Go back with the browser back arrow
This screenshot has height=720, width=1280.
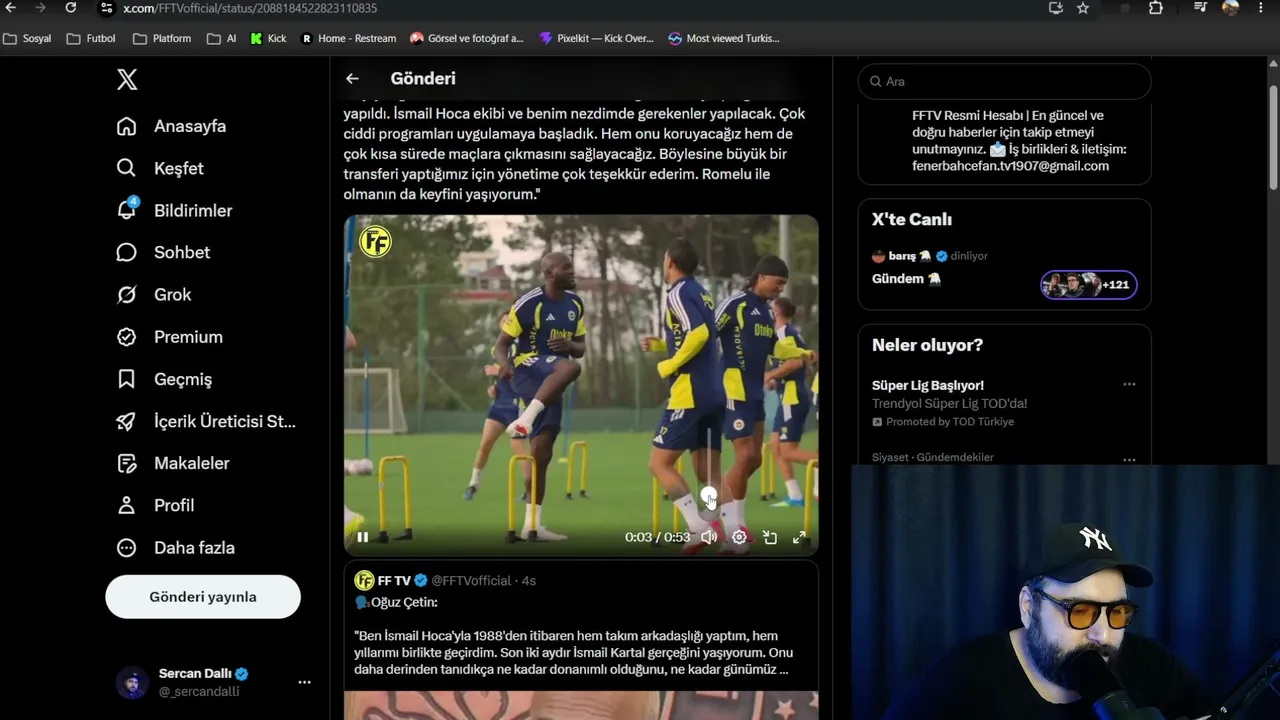[x=11, y=8]
